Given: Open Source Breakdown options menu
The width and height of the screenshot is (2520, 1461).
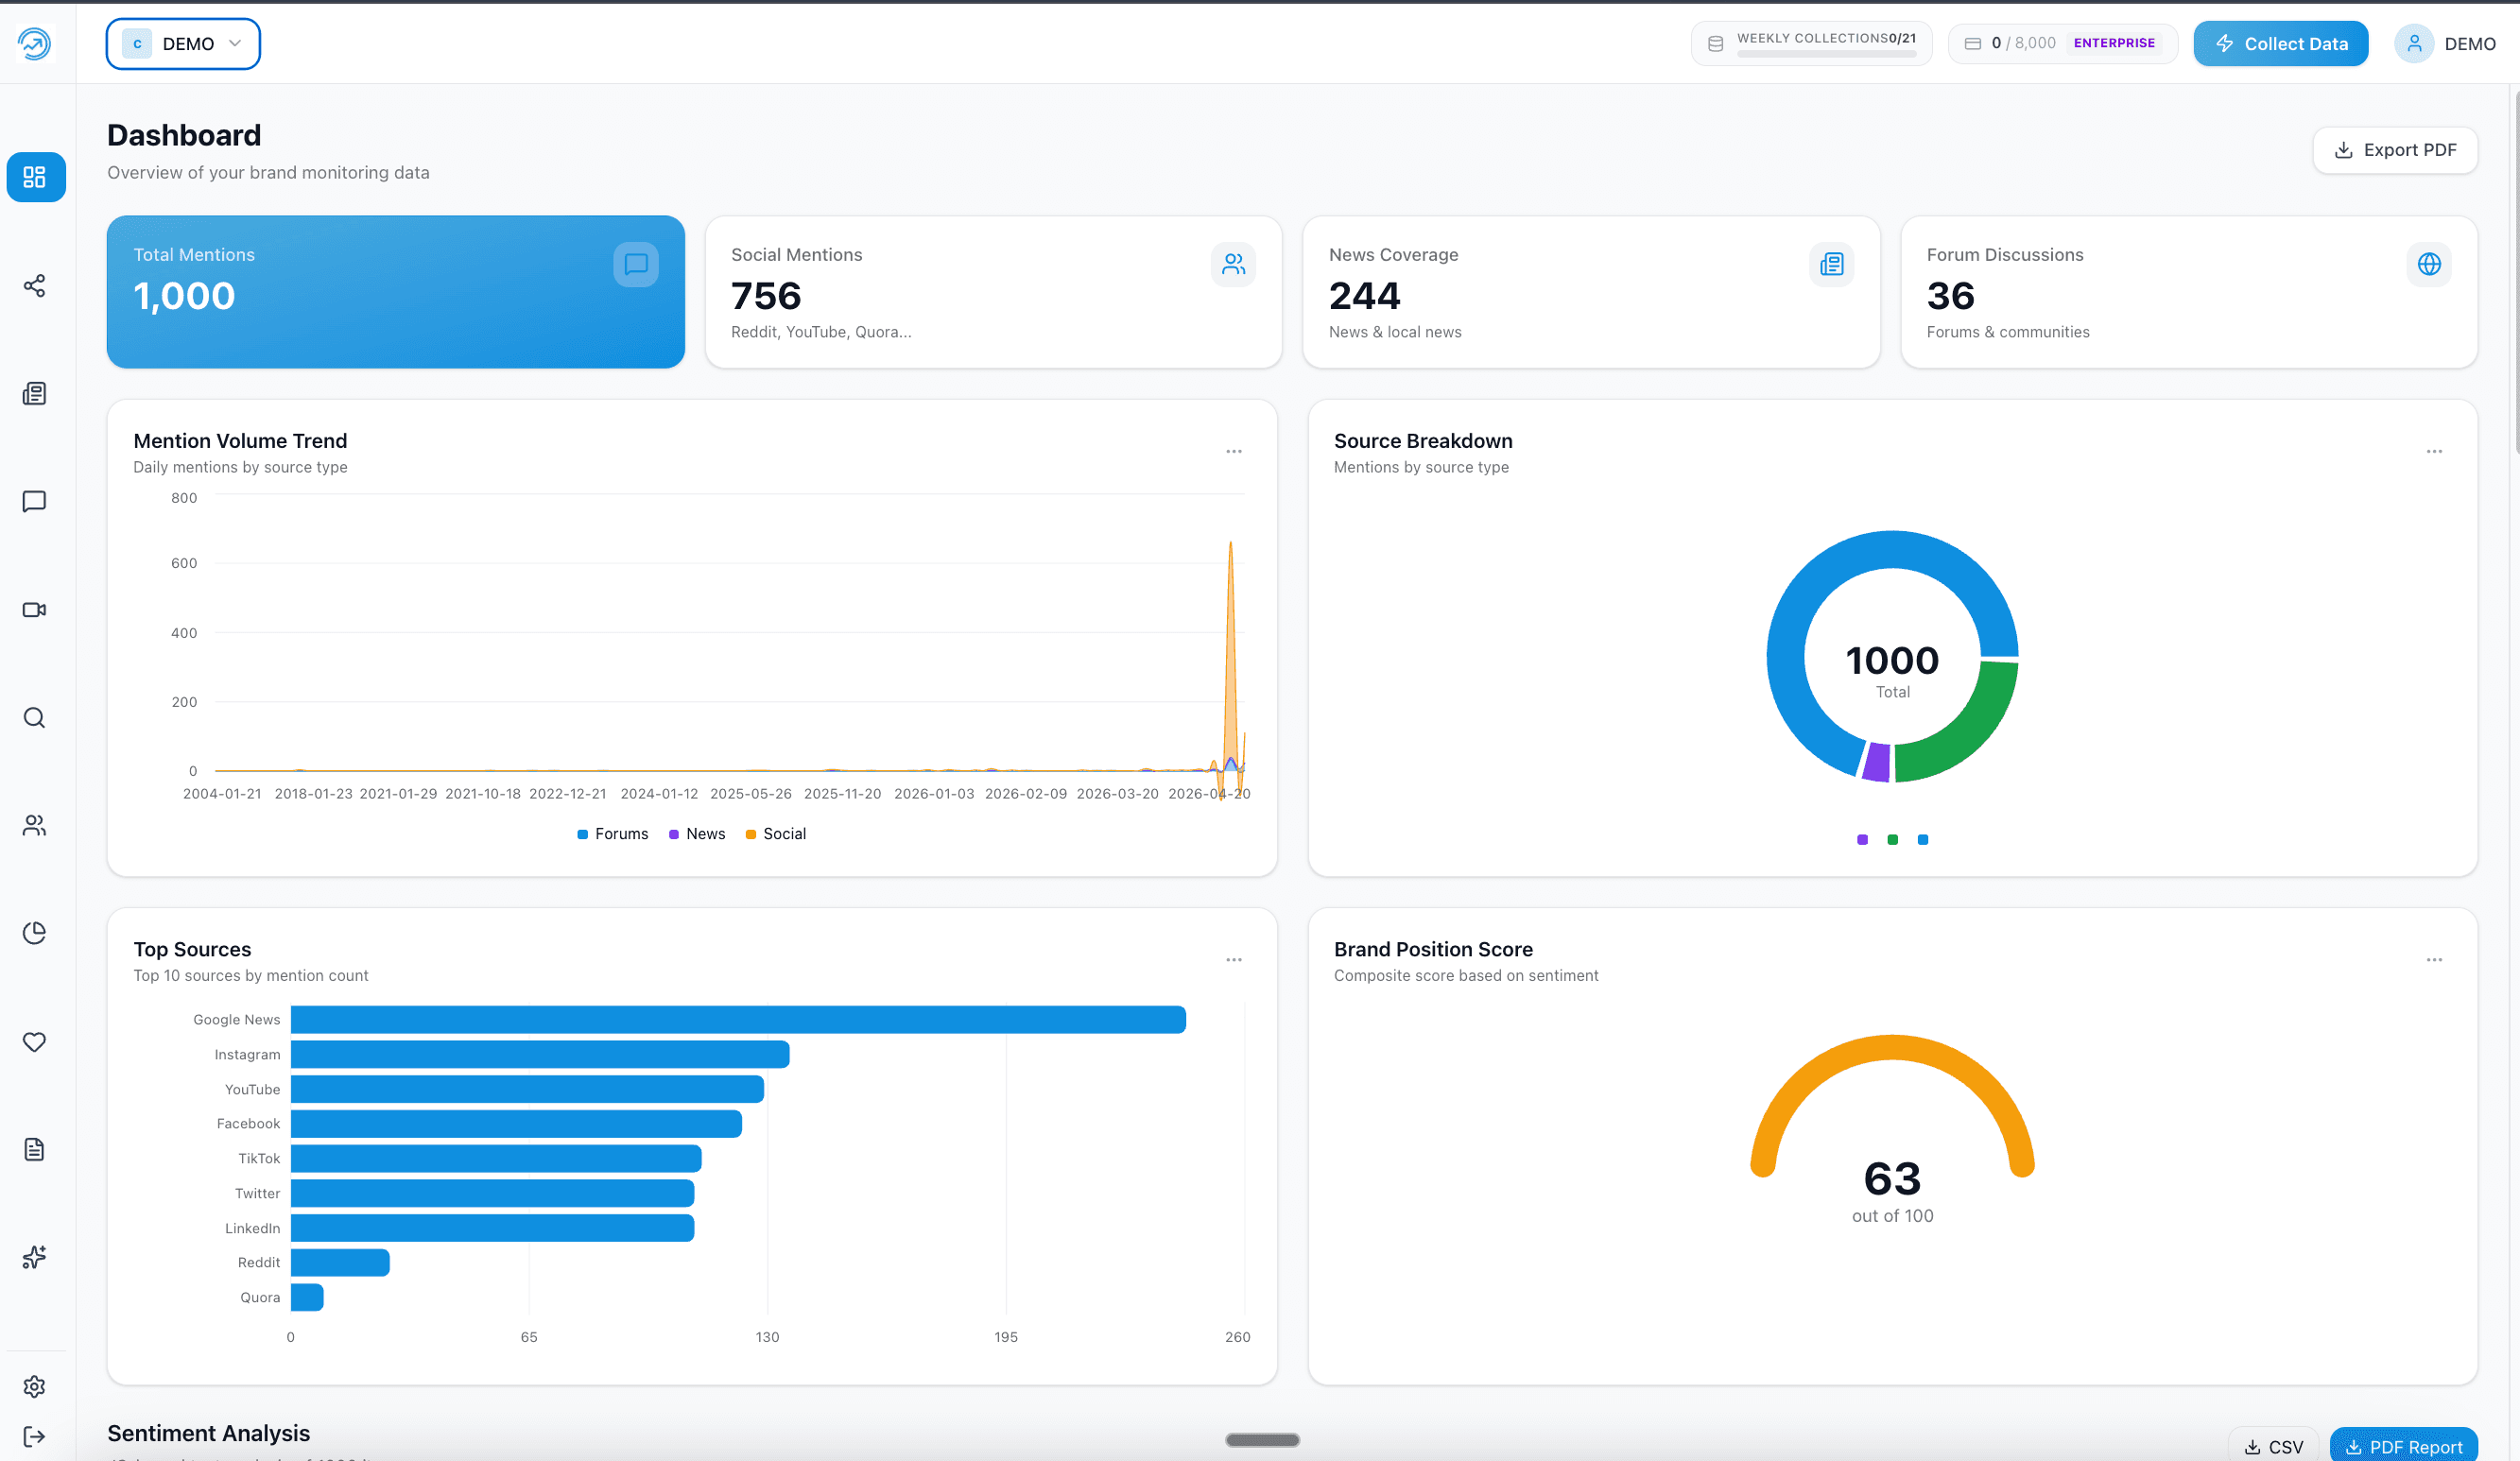Looking at the screenshot, I should 2434,452.
